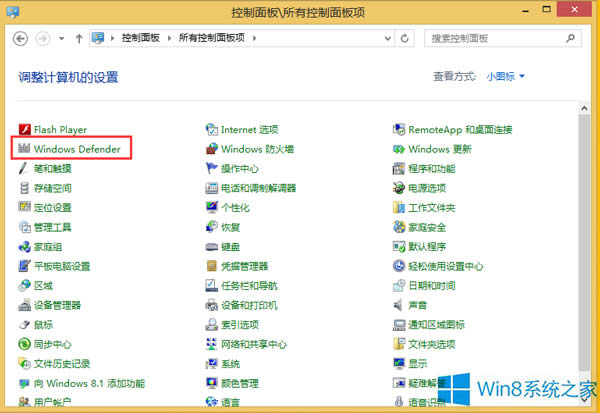Click the 管理工具 icon
This screenshot has width=600, height=413.
[24, 227]
